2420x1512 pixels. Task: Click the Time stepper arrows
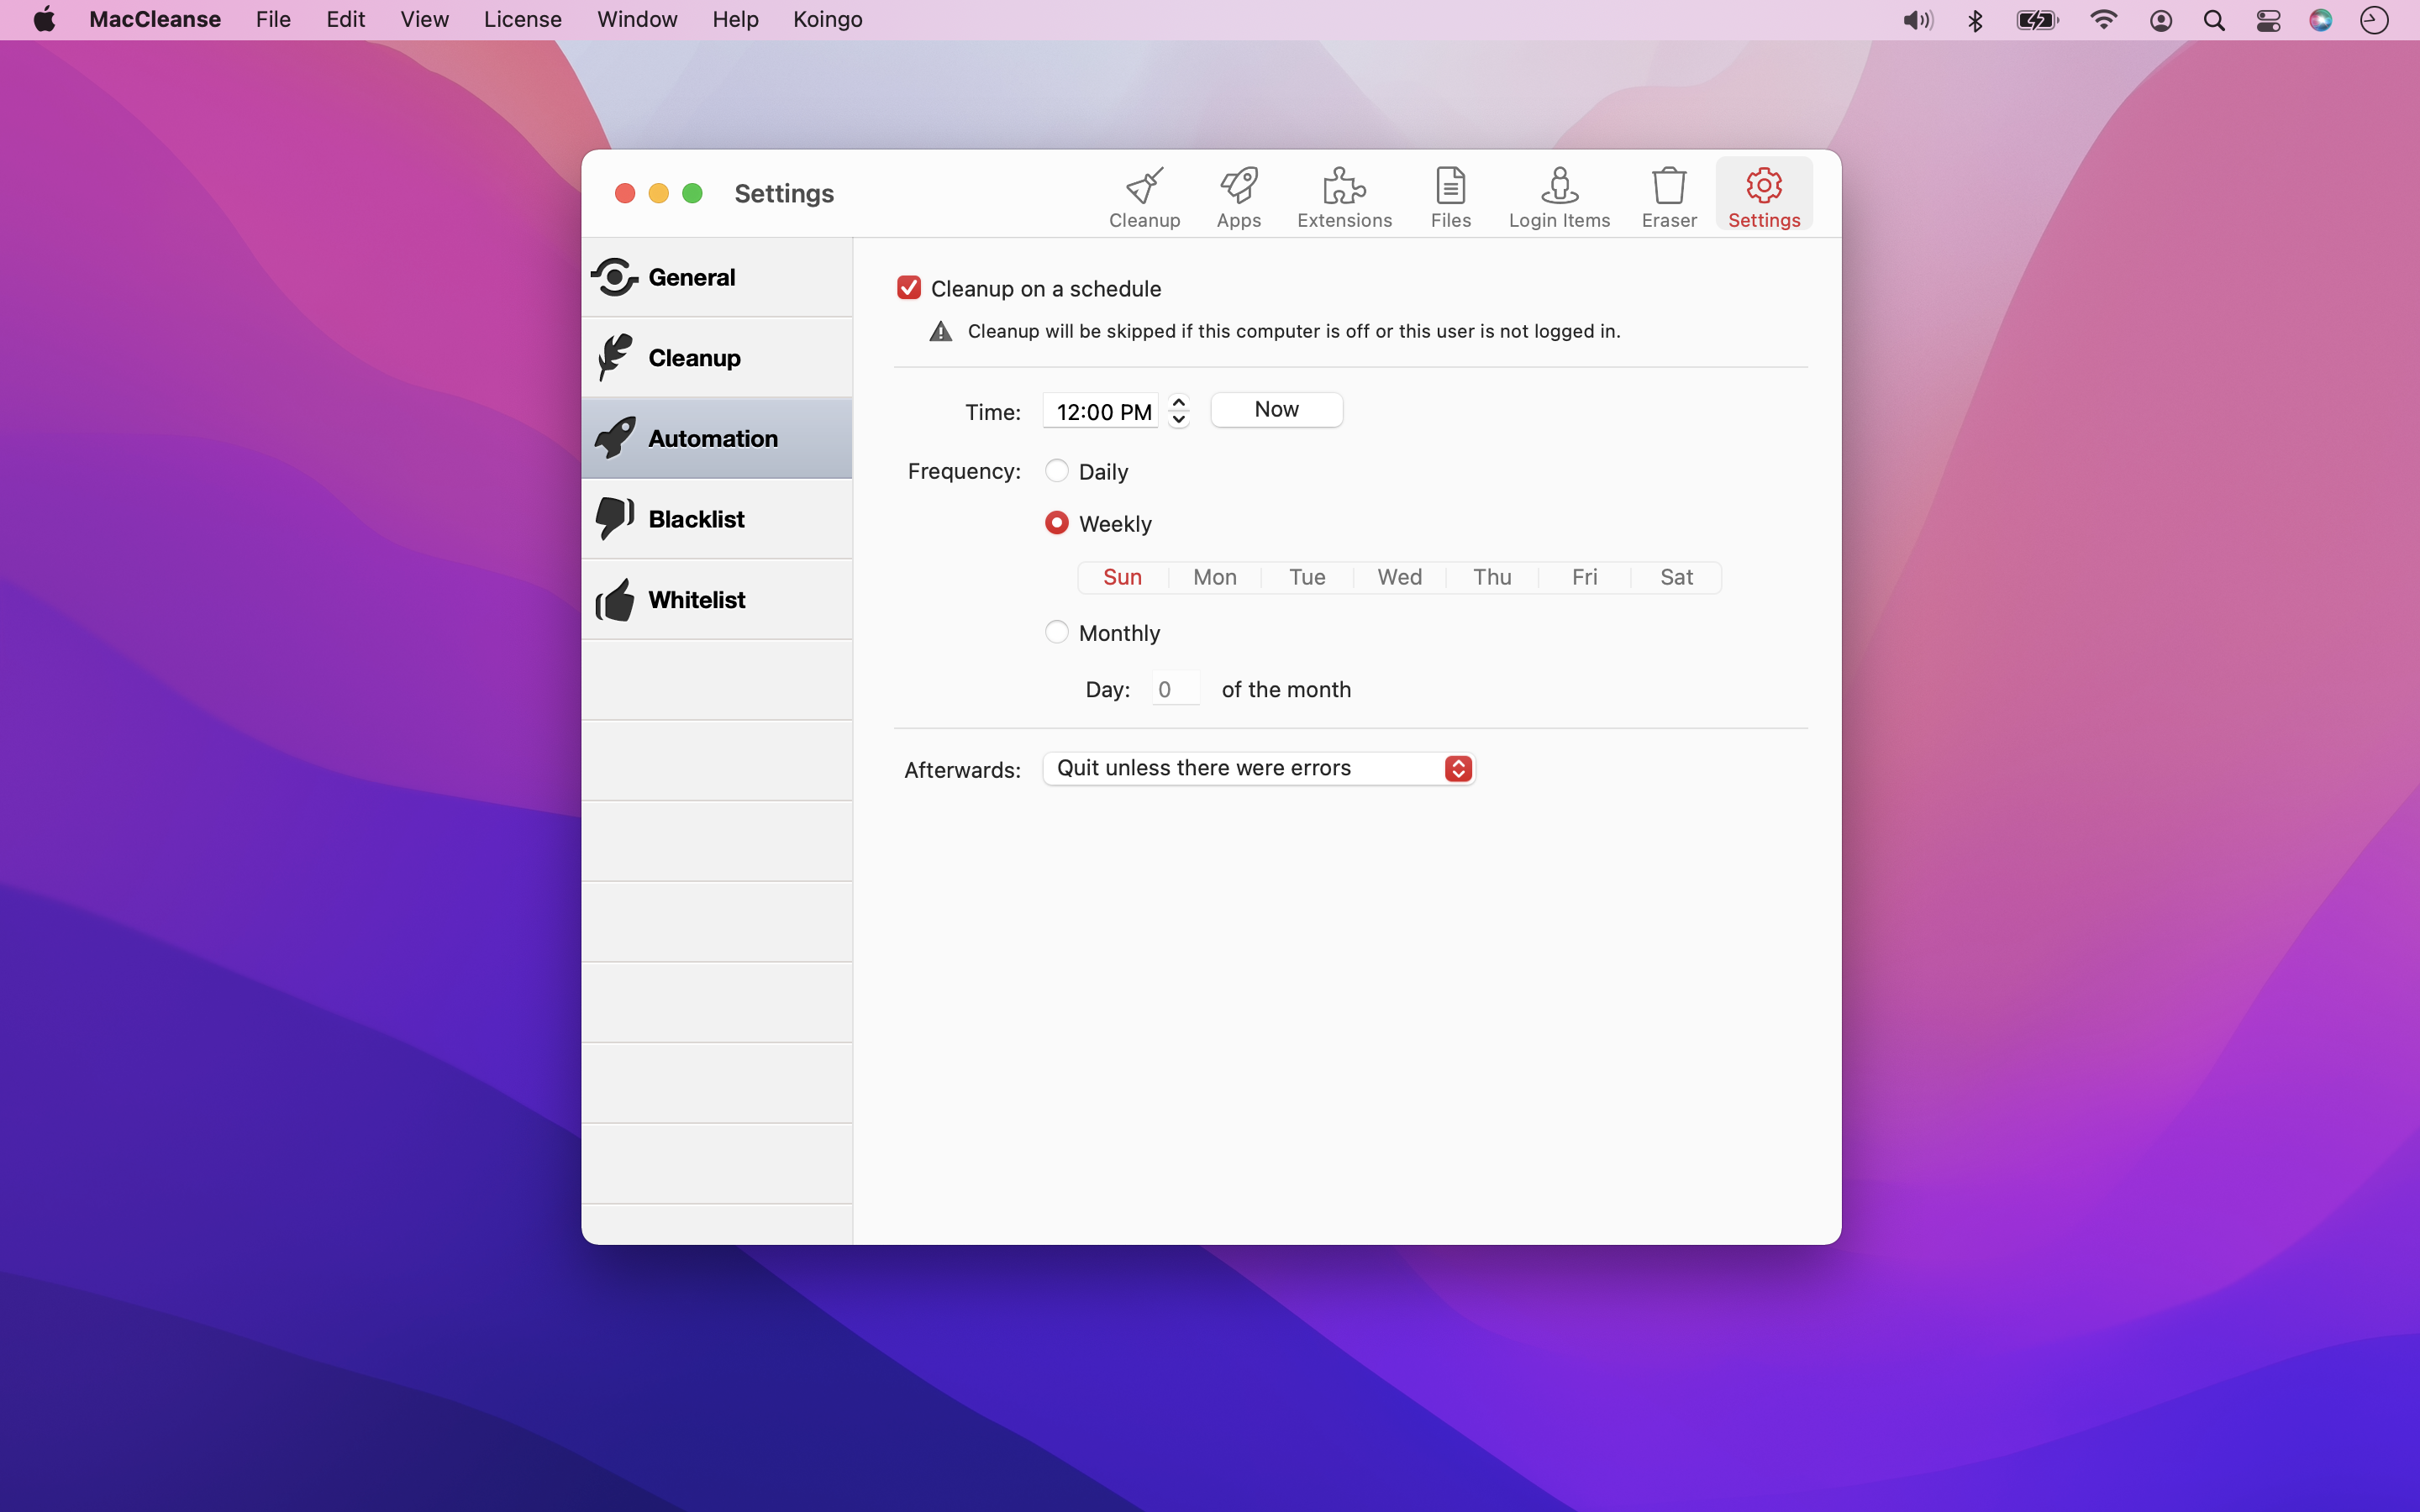pos(1178,411)
